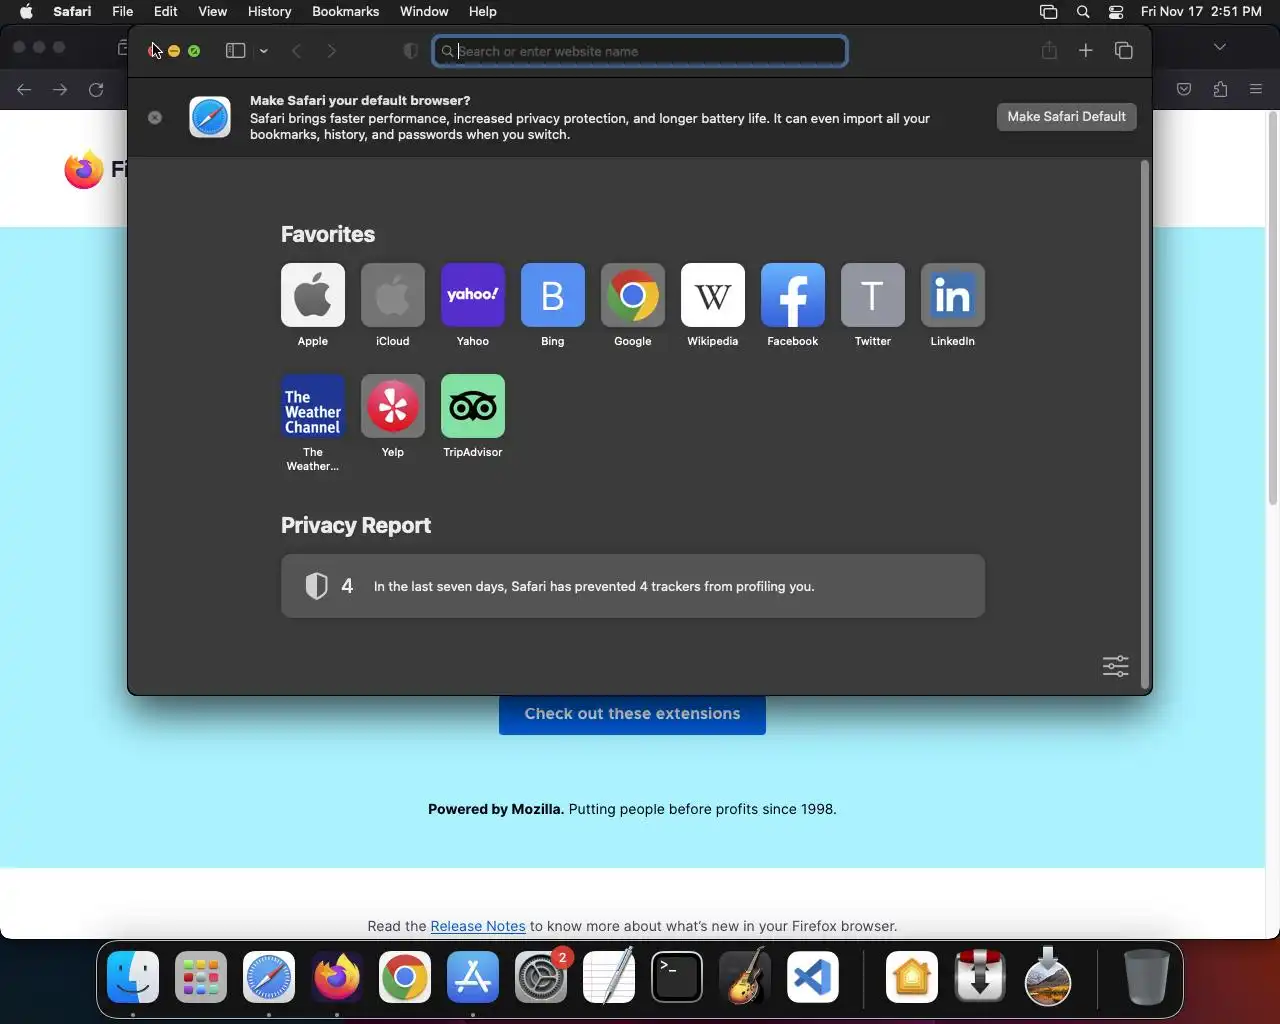Open the Yelp favorite tile
Image resolution: width=1280 pixels, height=1024 pixels.
click(393, 406)
